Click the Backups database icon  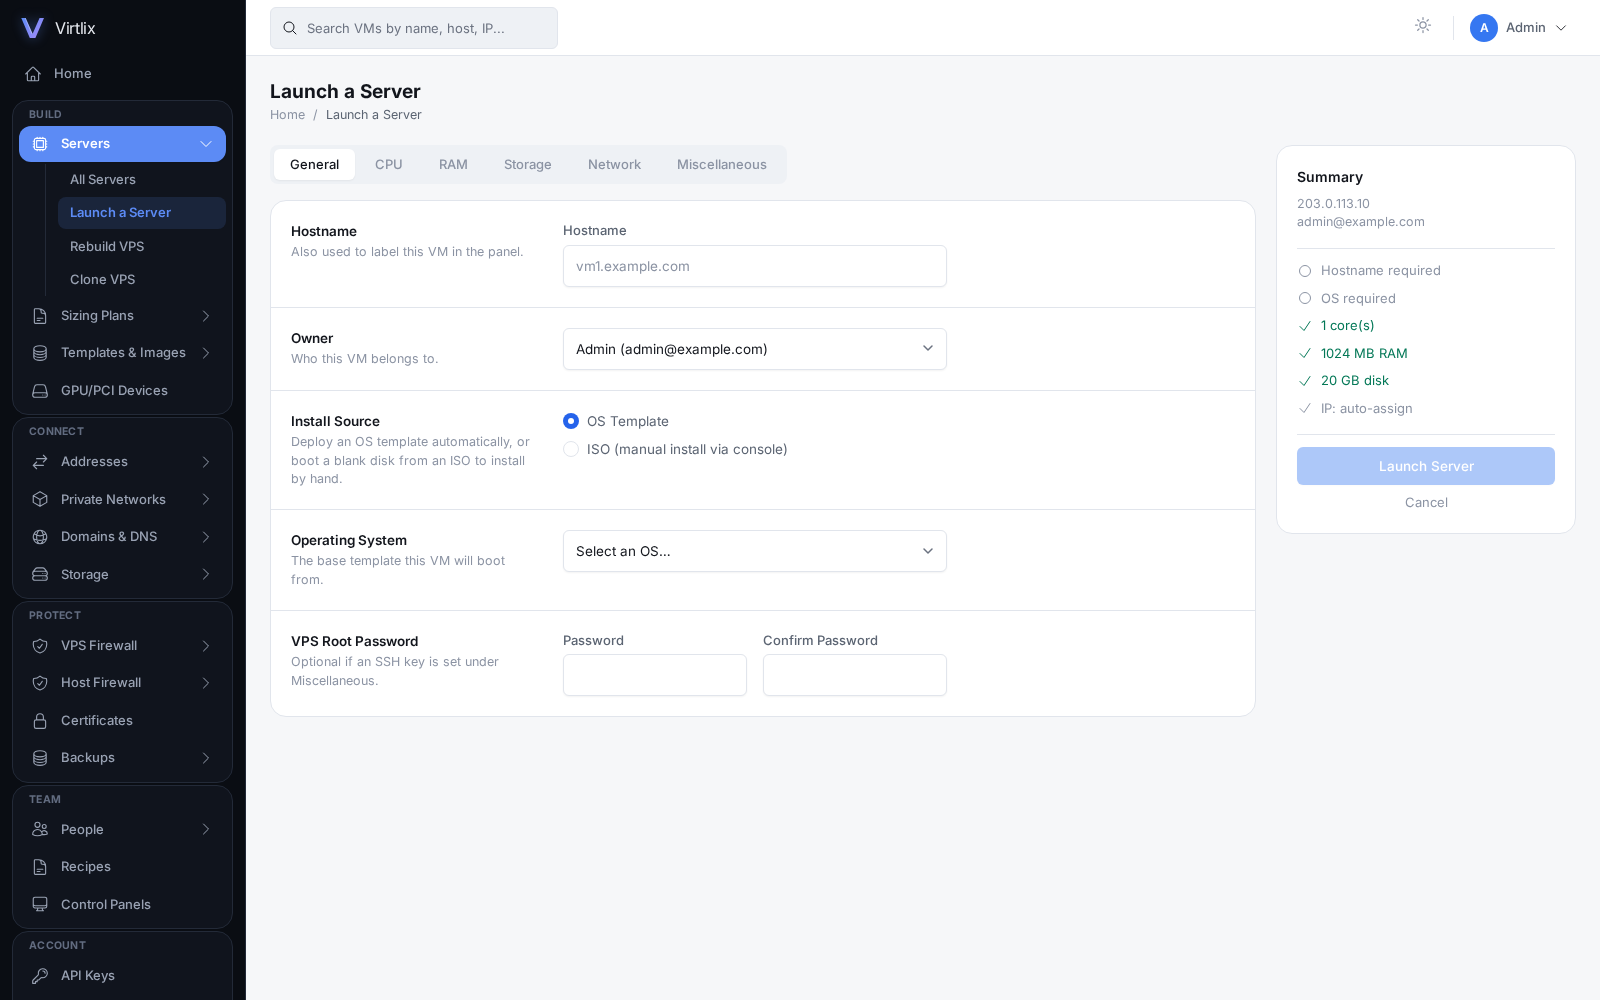pos(40,758)
